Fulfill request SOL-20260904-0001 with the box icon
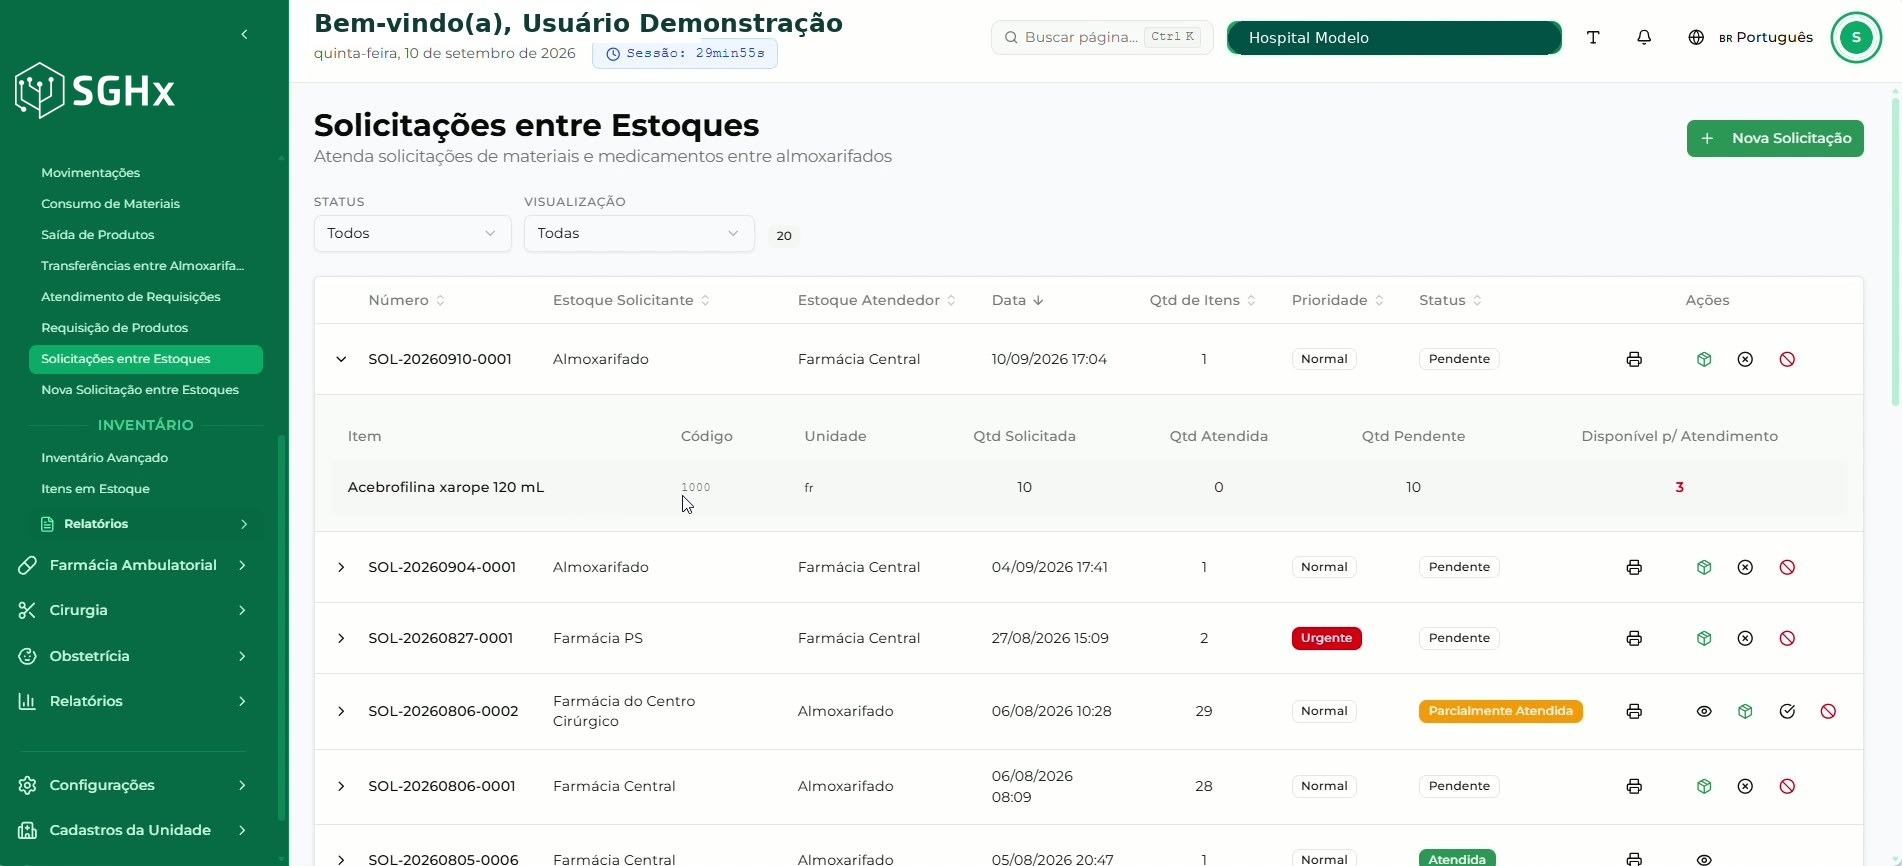 (1704, 567)
